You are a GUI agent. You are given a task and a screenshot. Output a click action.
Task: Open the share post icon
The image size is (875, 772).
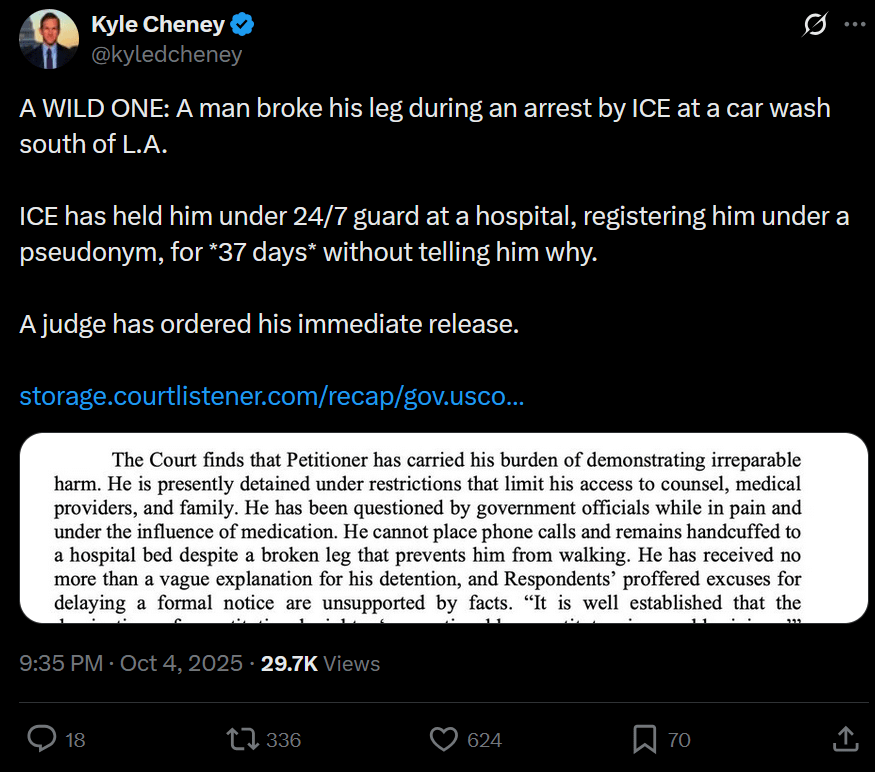[x=844, y=739]
